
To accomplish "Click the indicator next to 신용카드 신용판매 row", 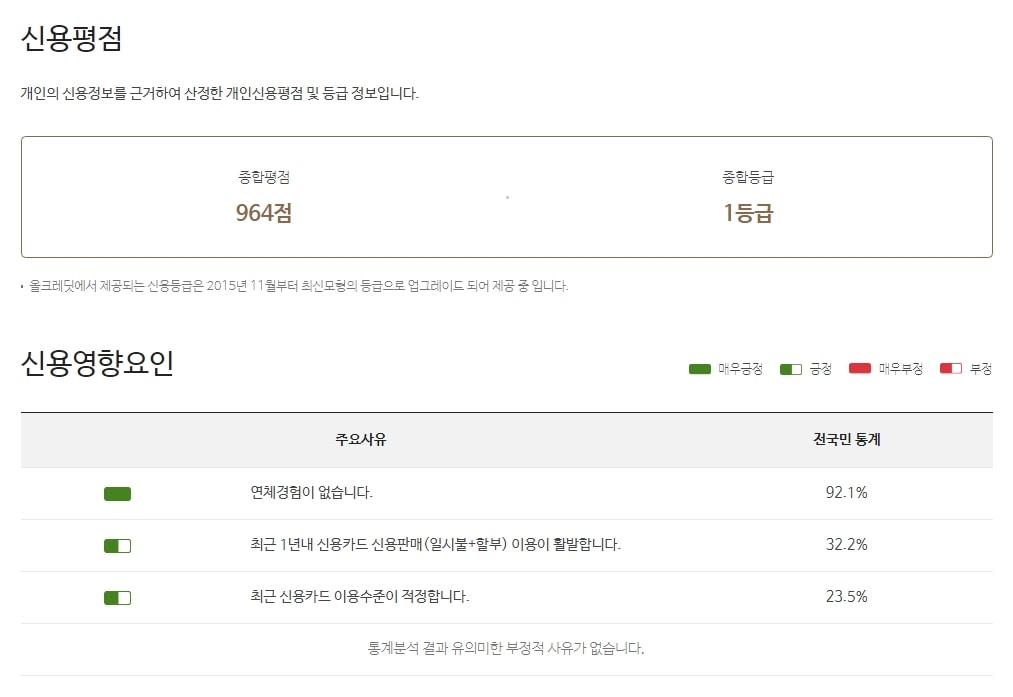I will [x=117, y=545].
